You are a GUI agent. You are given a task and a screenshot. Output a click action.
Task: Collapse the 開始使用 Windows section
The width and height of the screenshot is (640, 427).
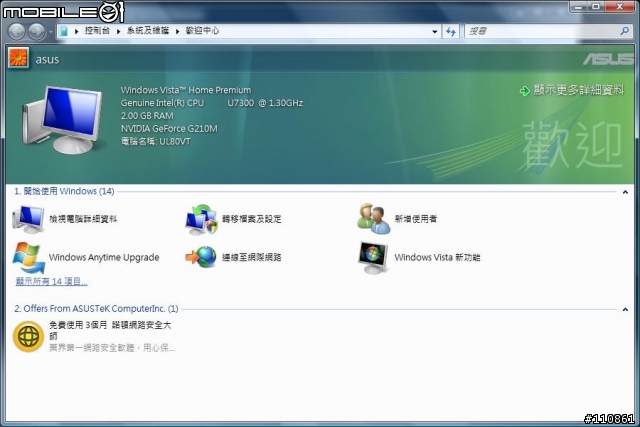(x=625, y=191)
